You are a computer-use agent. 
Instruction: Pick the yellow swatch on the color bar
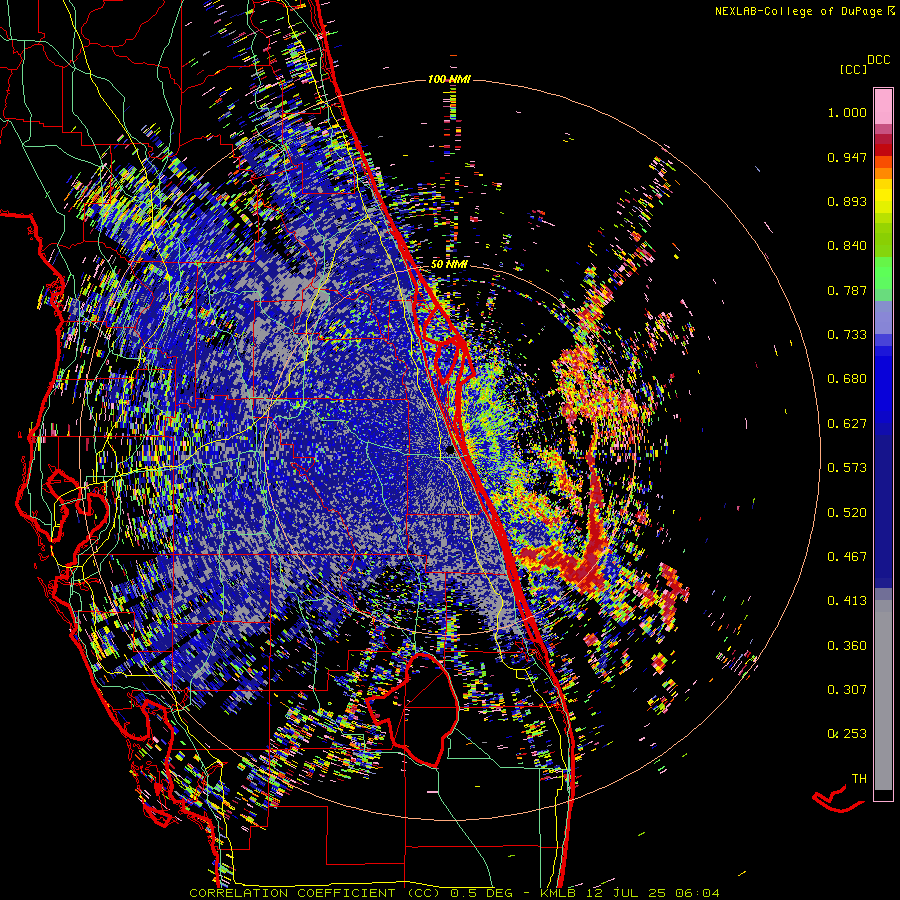[883, 196]
